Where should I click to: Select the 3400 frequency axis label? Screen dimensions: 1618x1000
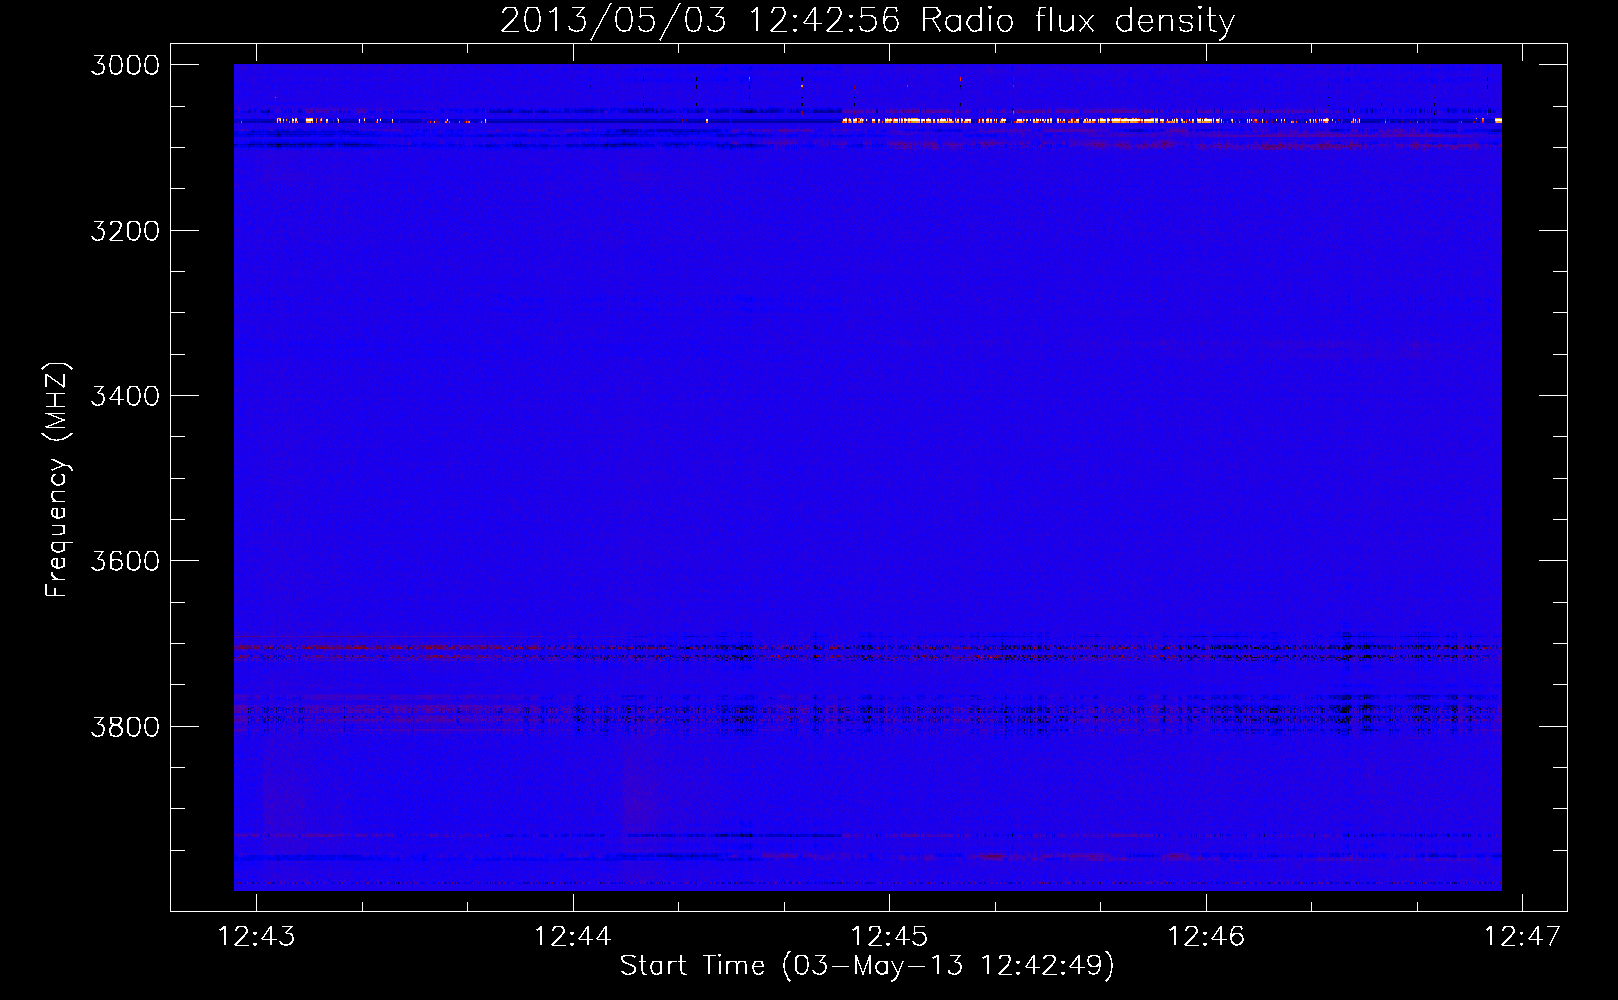(125, 396)
